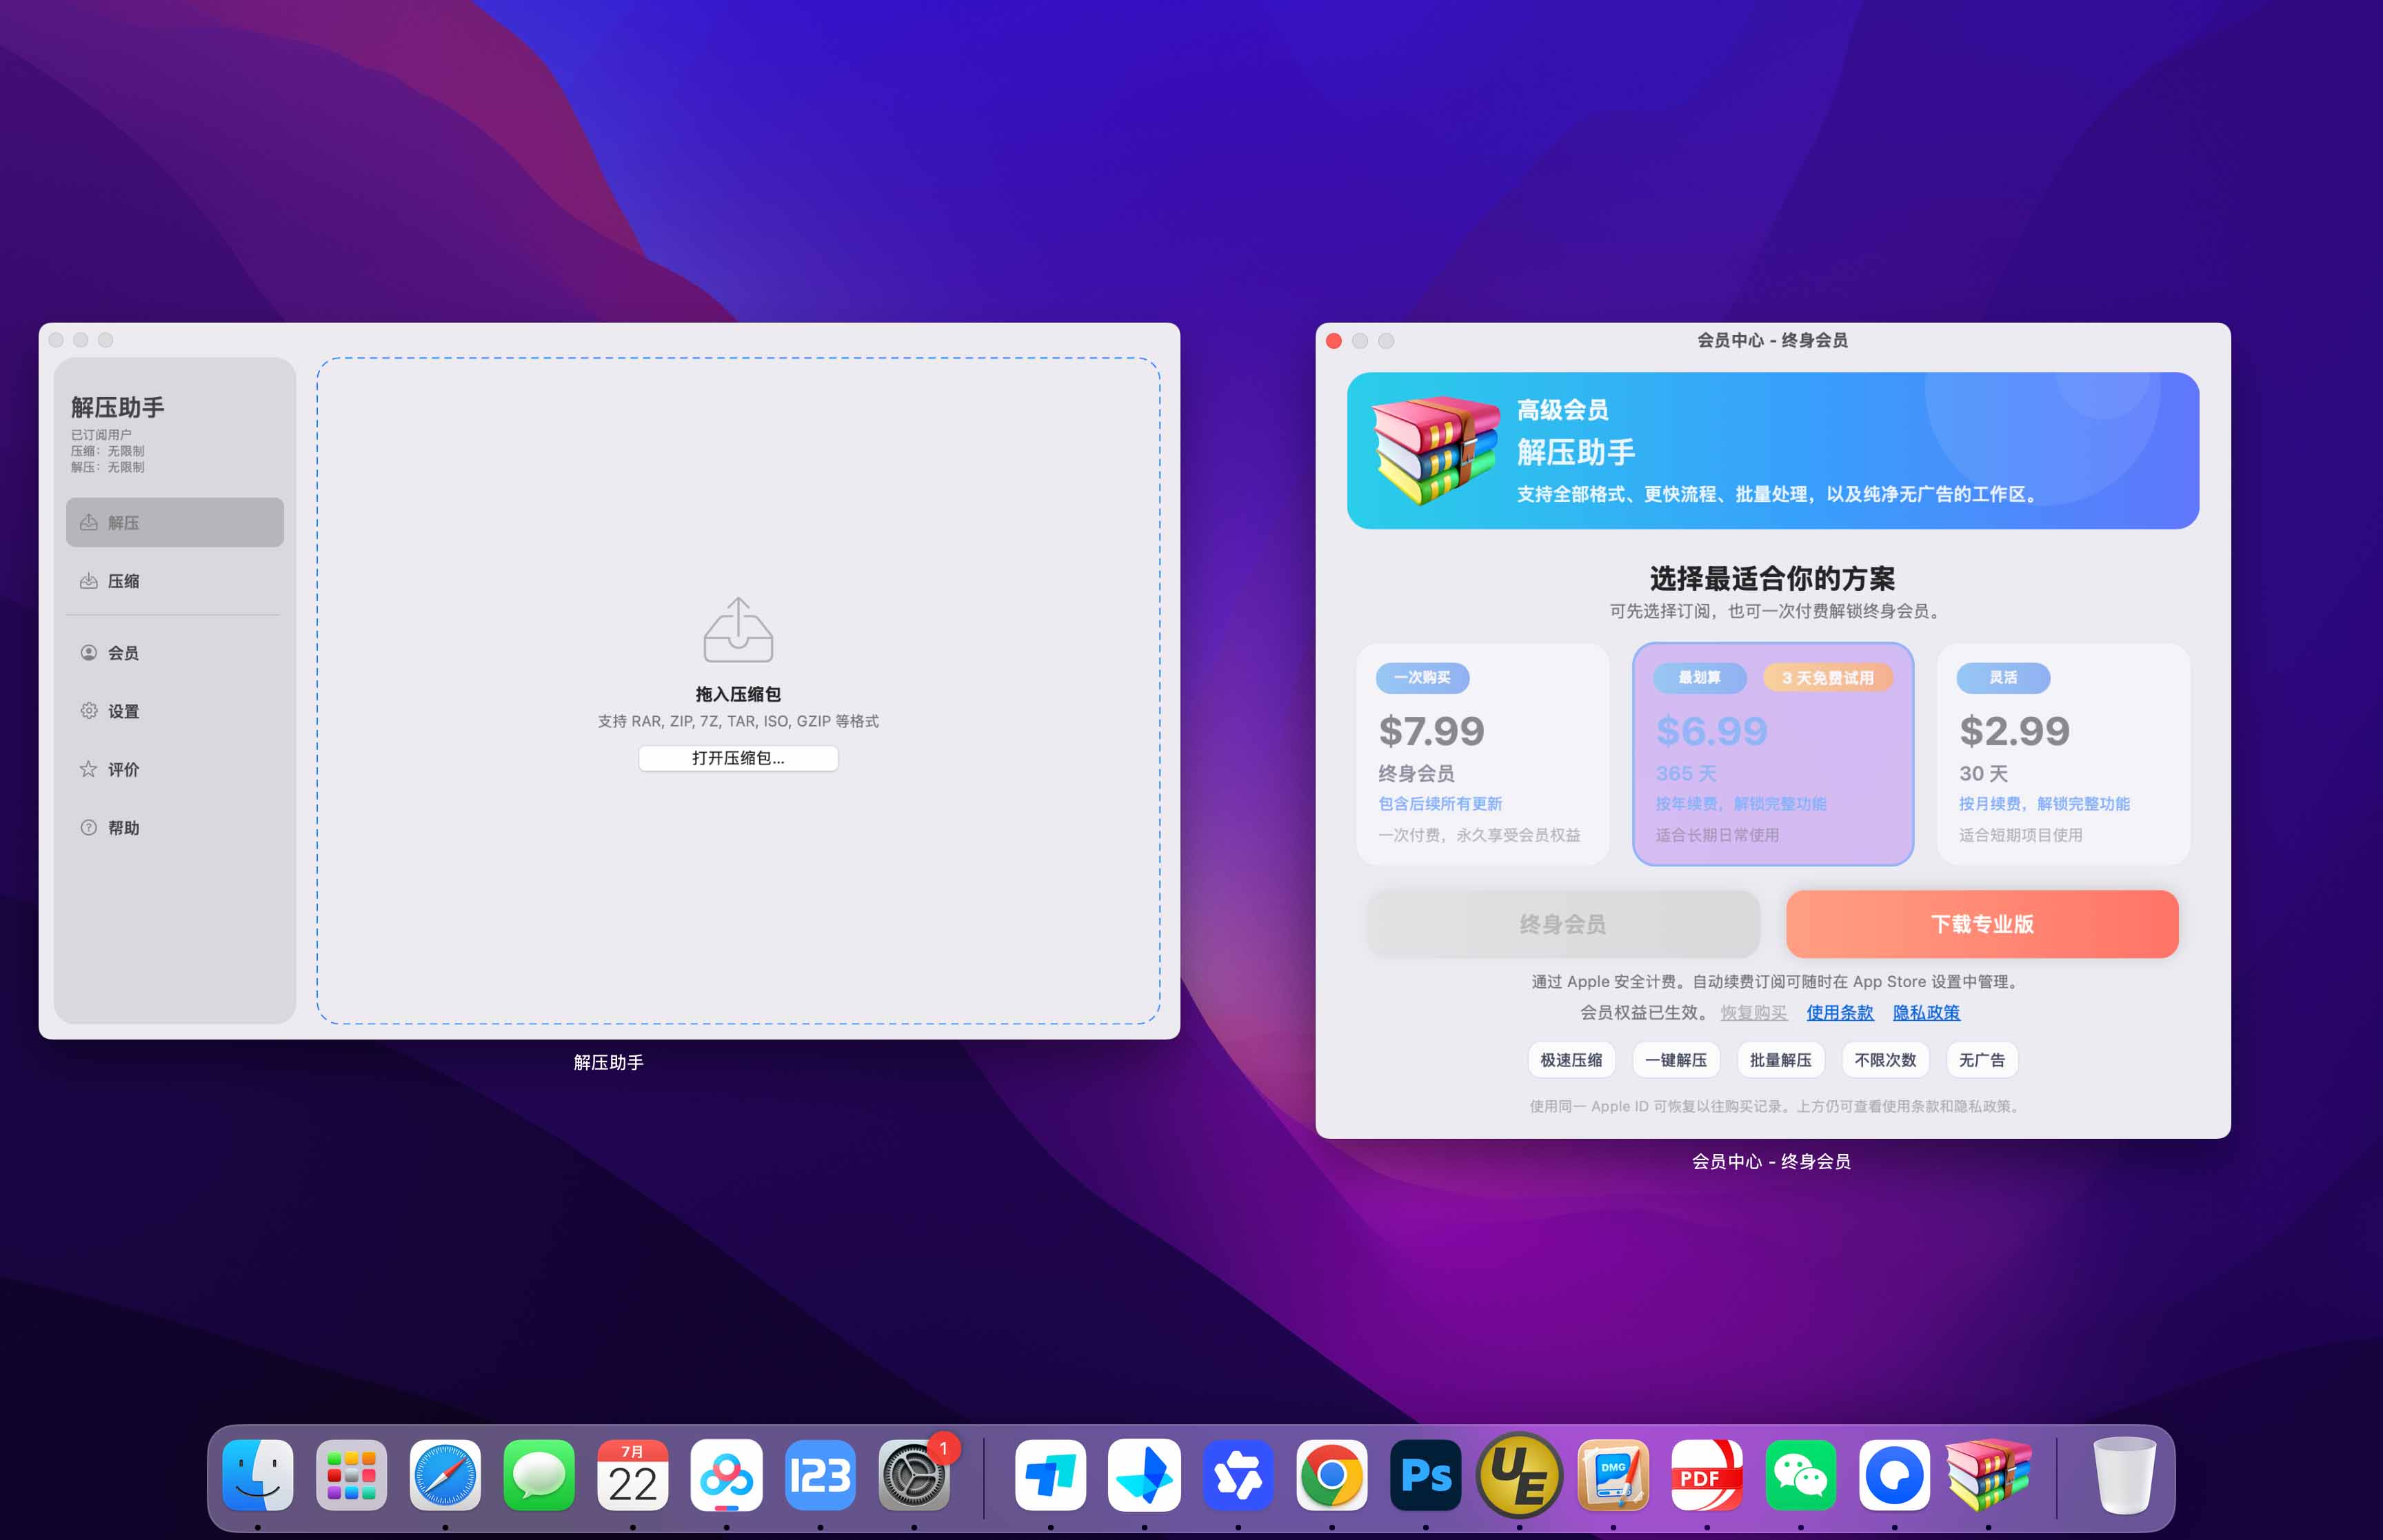
Task: Open the 隐私政策 link
Action: point(1926,1013)
